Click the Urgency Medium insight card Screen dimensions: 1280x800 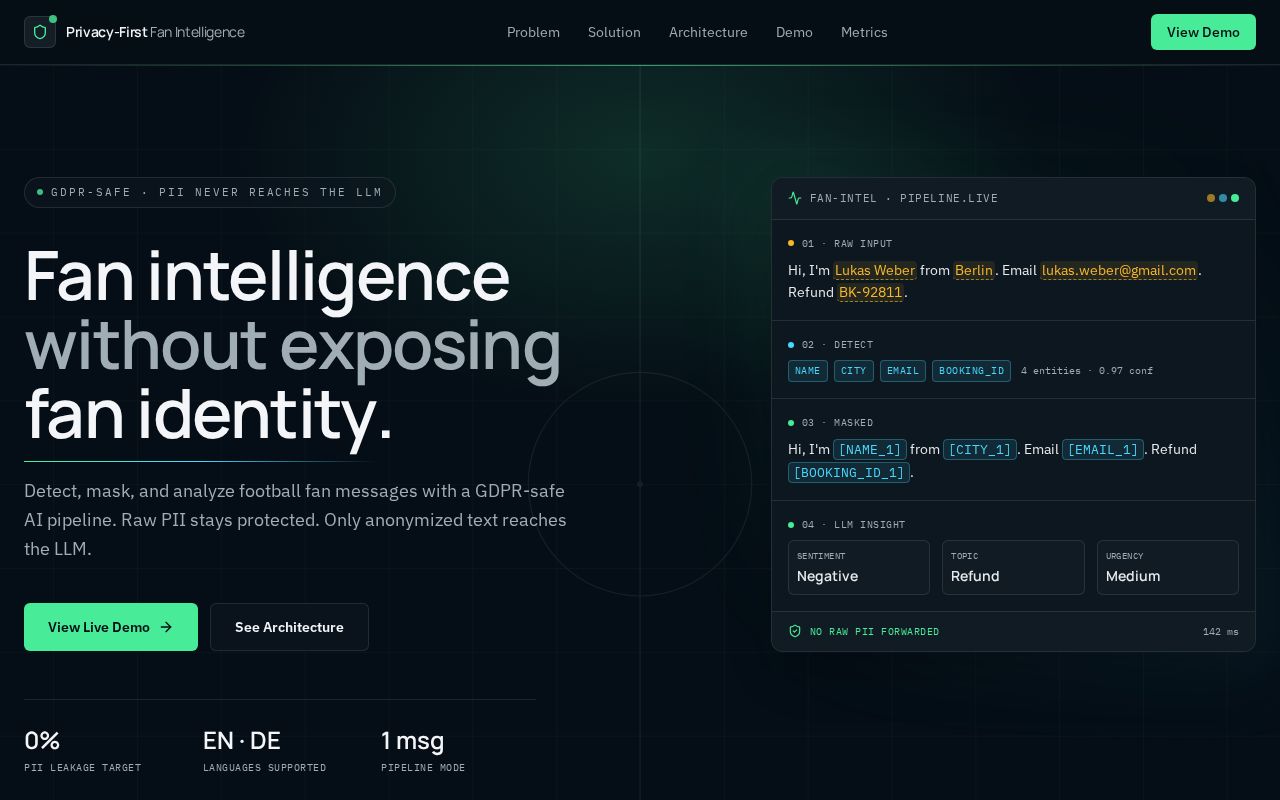(1168, 568)
